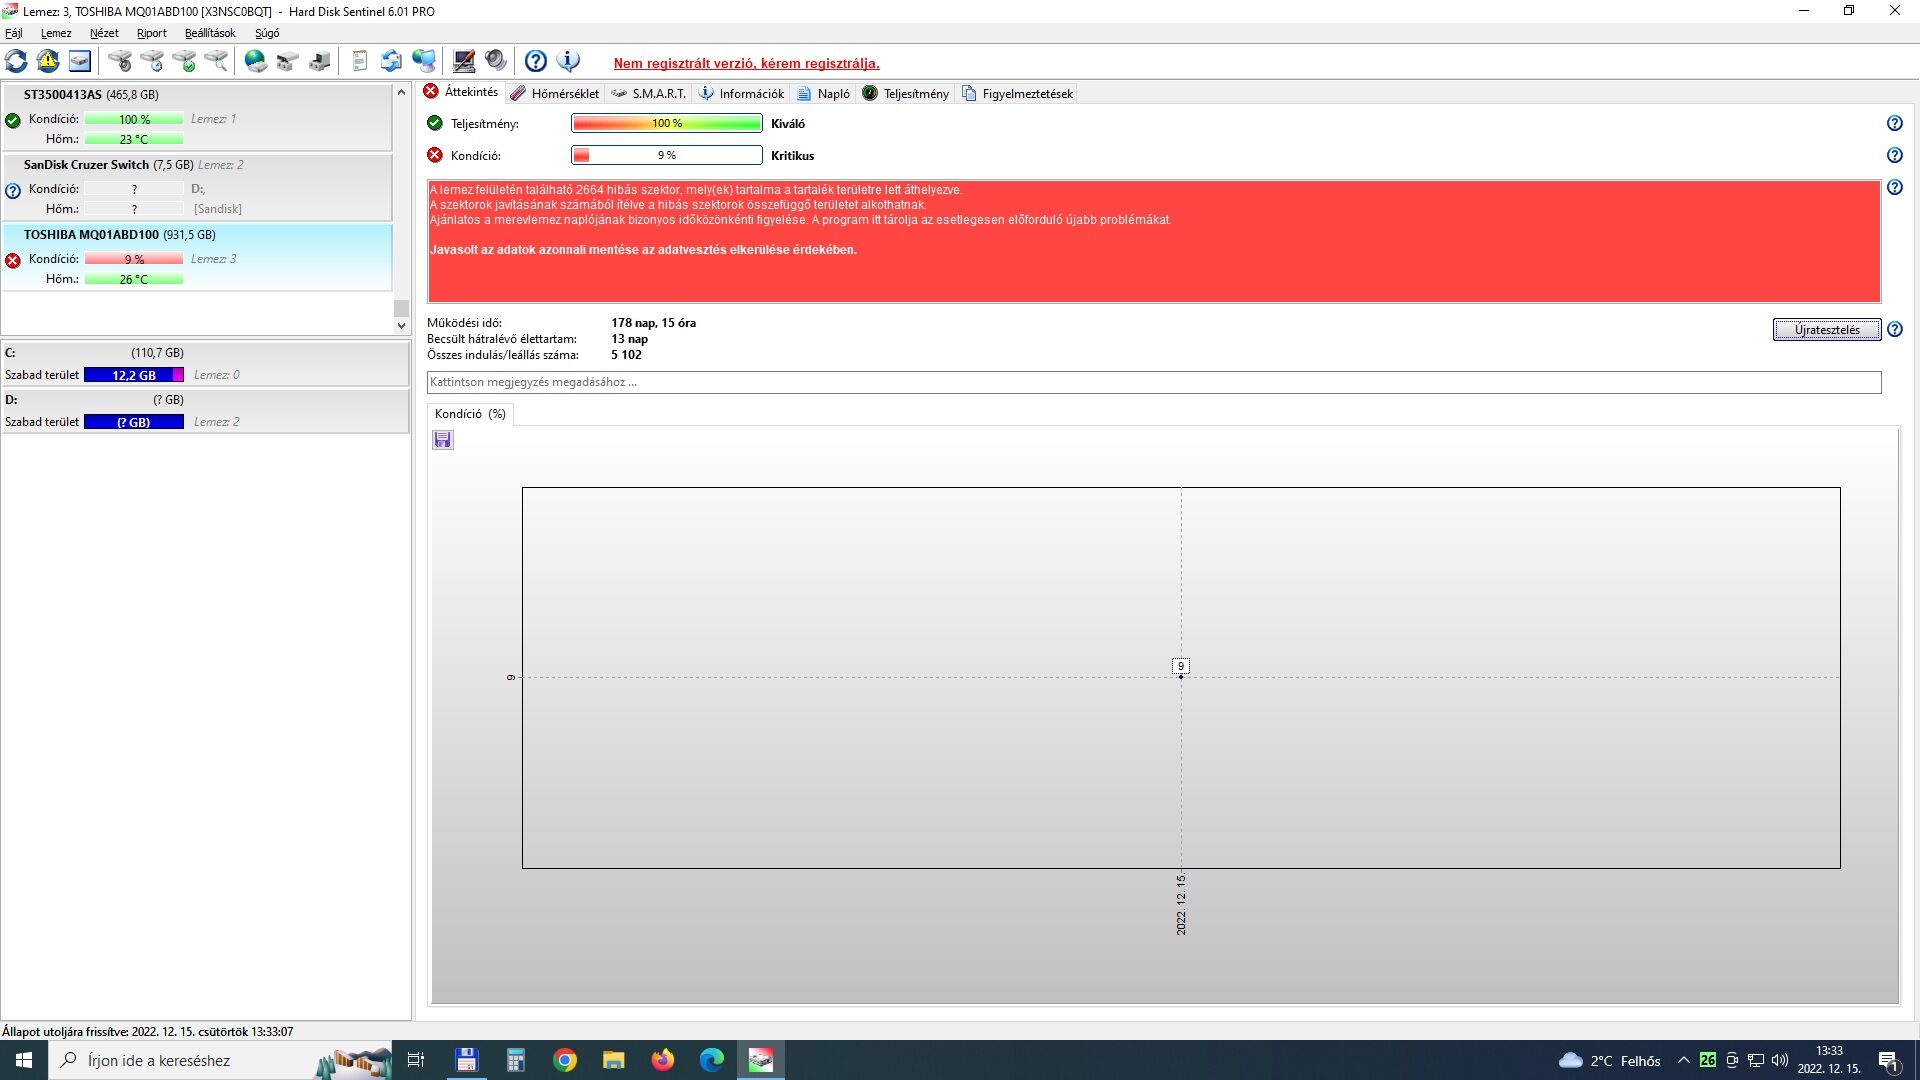The image size is (1920, 1080).
Task: Open the Beállítások menu
Action: [210, 33]
